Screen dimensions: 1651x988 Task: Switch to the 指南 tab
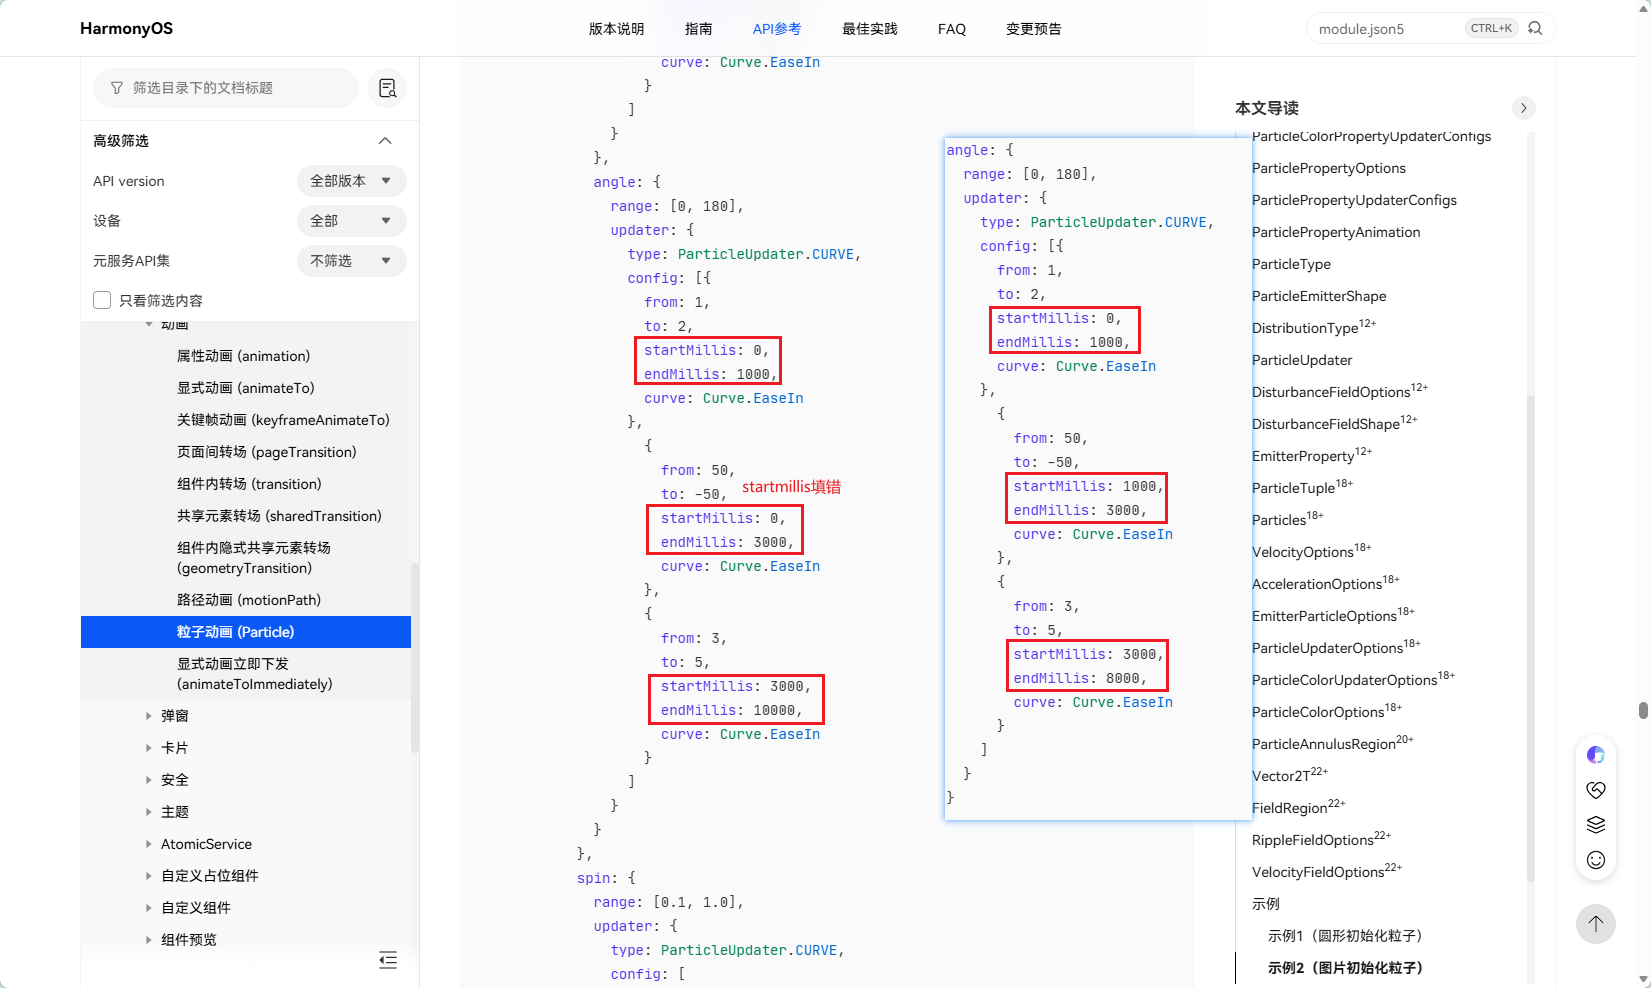coord(699,29)
